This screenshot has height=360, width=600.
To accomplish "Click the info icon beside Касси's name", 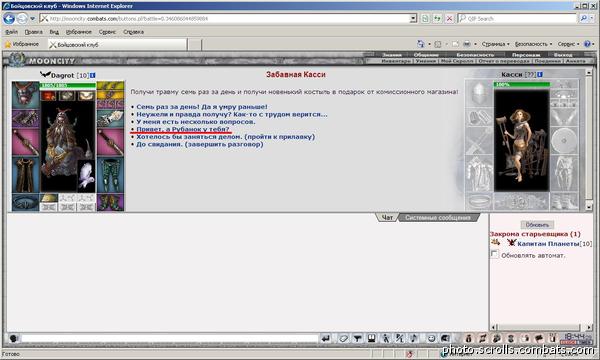I will coord(540,74).
